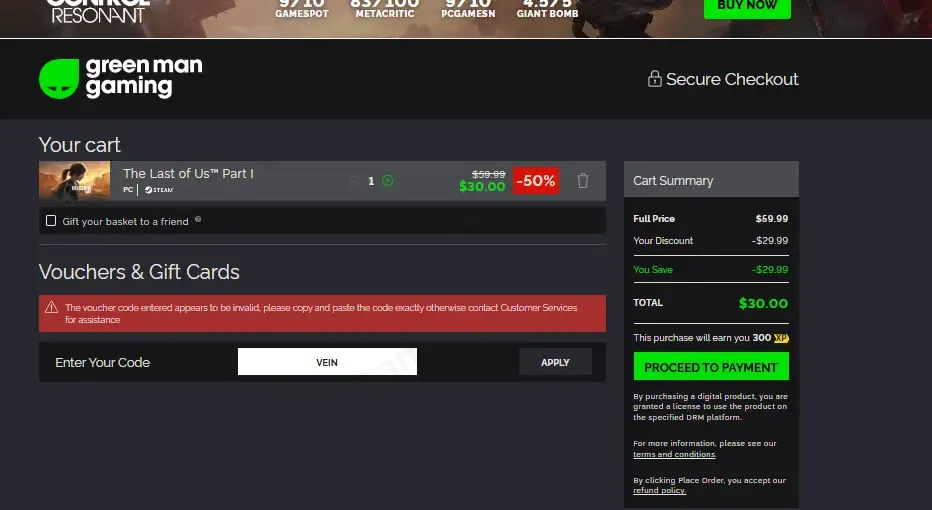Delete The Last of Us from cart

coord(582,181)
